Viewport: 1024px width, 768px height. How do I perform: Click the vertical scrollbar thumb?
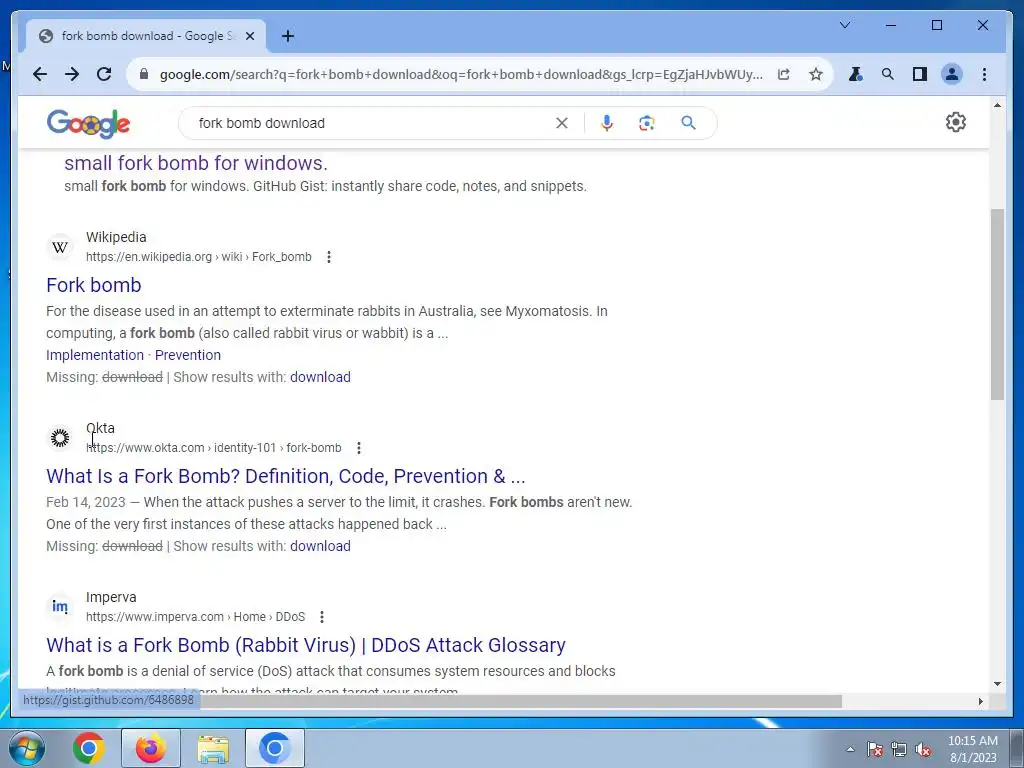coord(997,304)
